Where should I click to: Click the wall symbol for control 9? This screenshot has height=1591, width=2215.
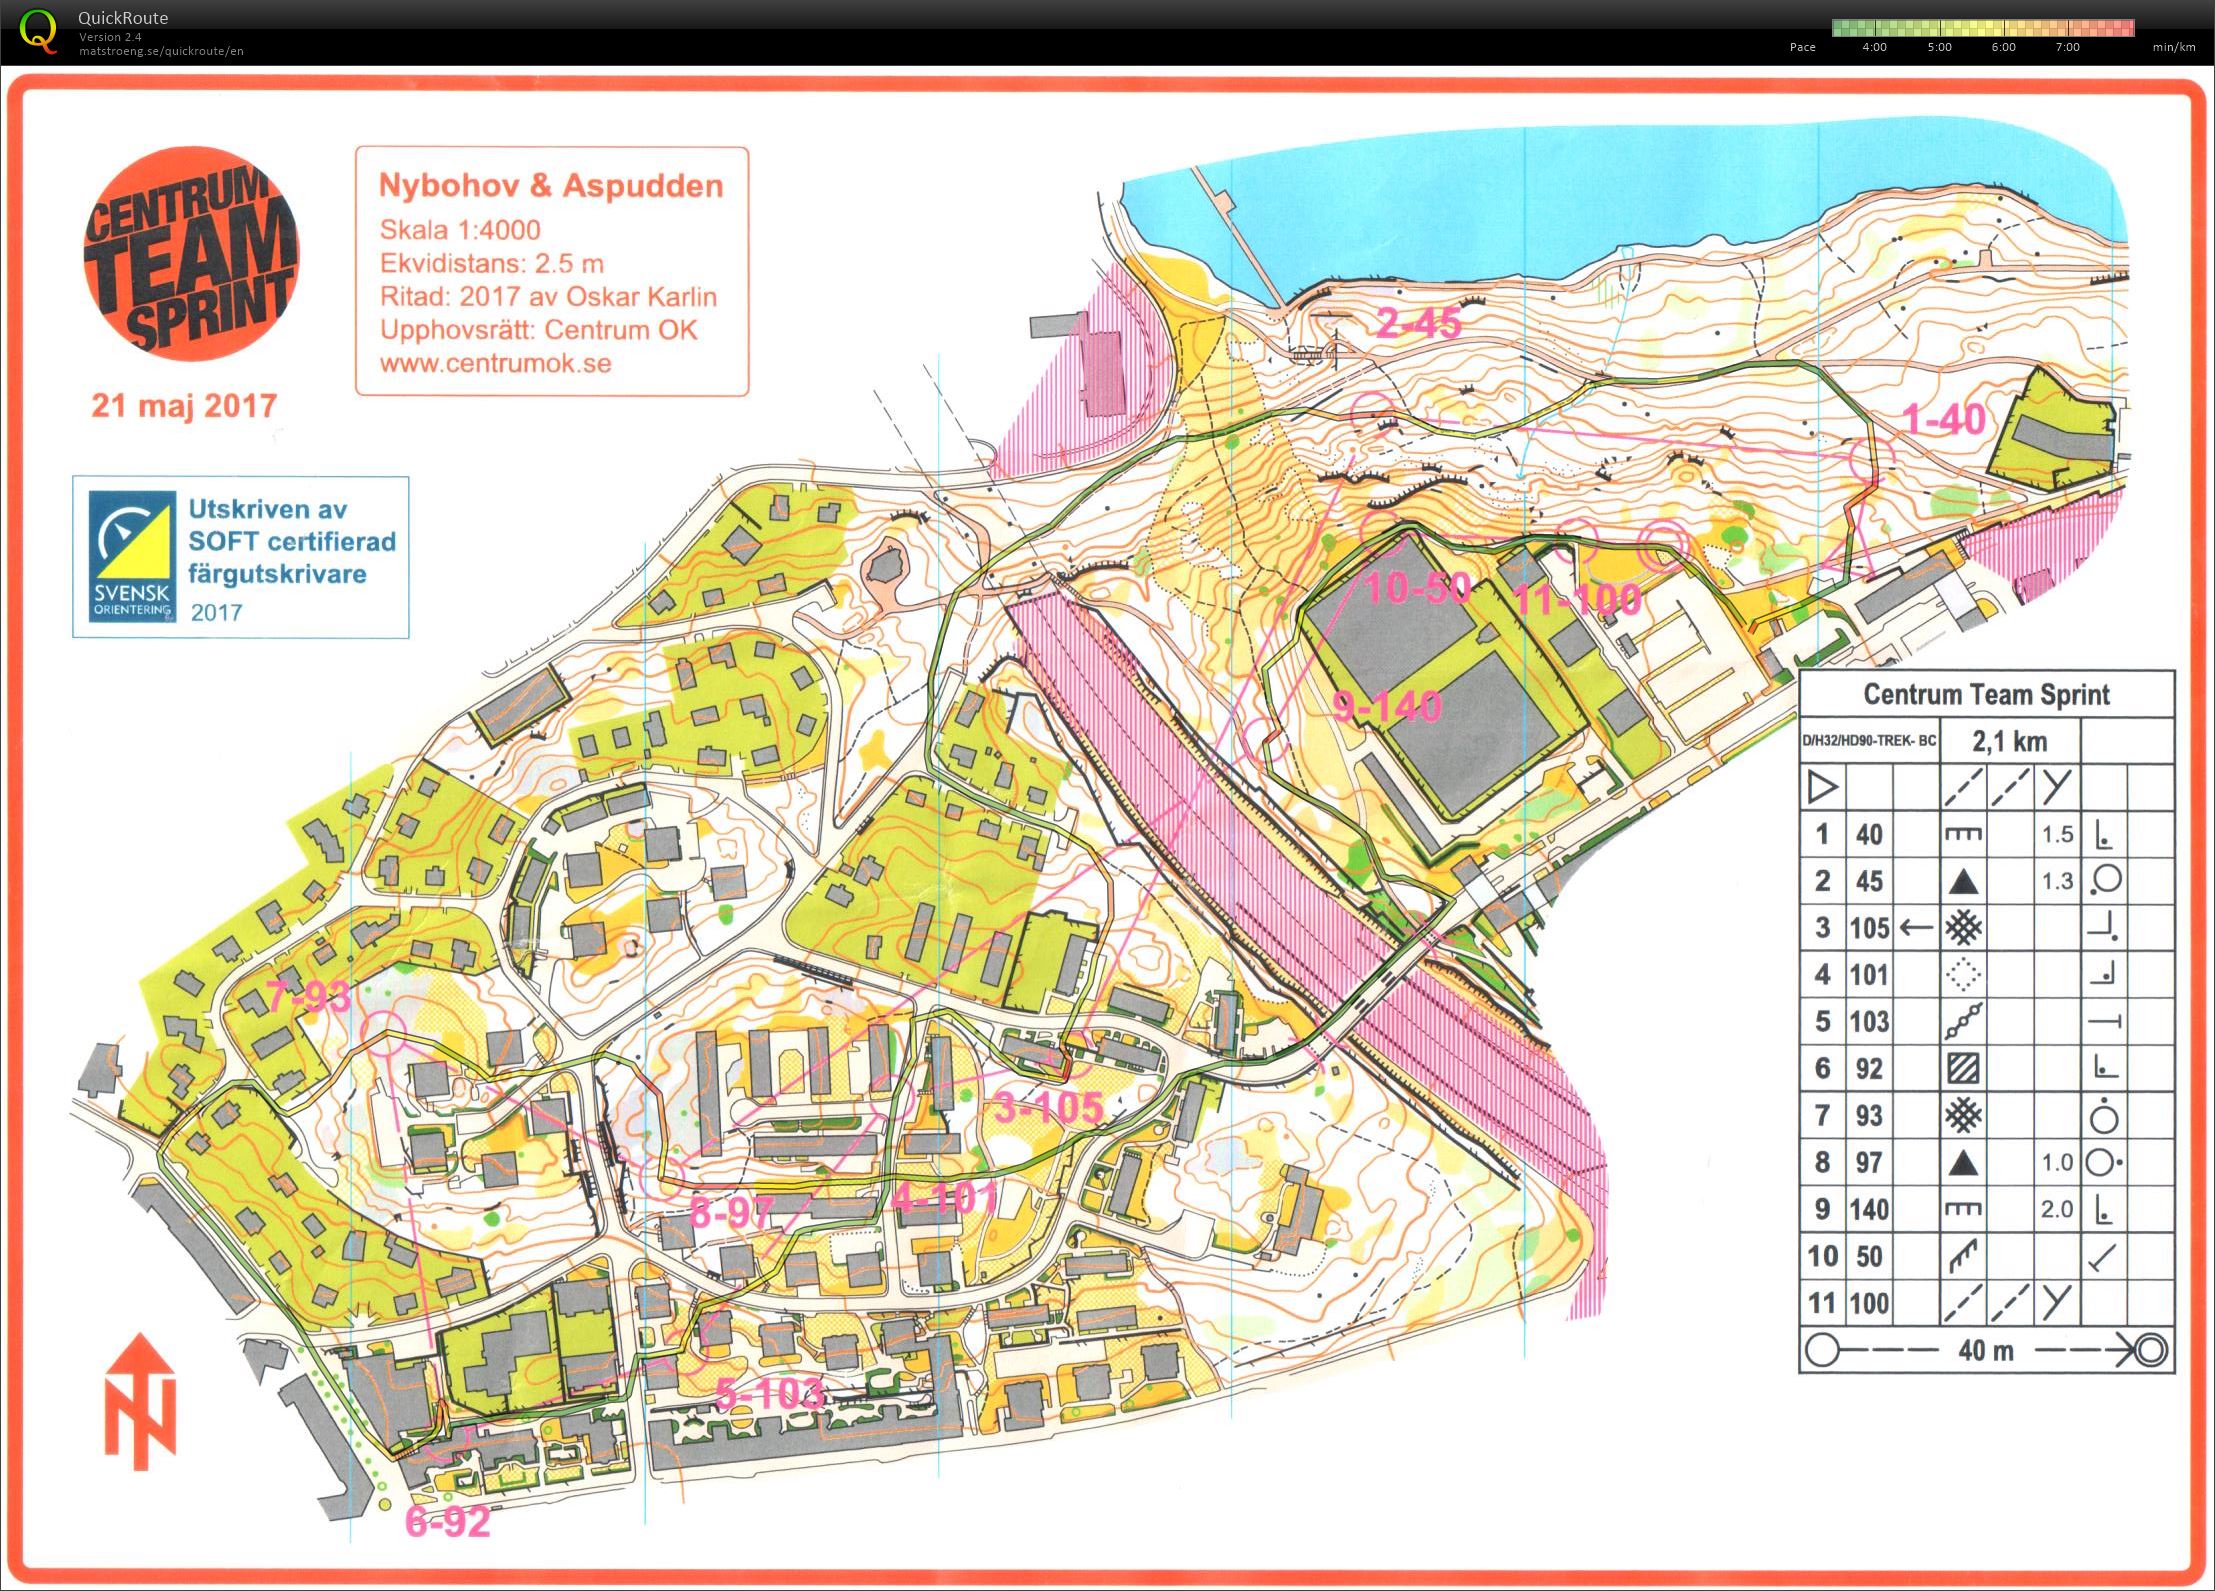click(x=1966, y=1208)
